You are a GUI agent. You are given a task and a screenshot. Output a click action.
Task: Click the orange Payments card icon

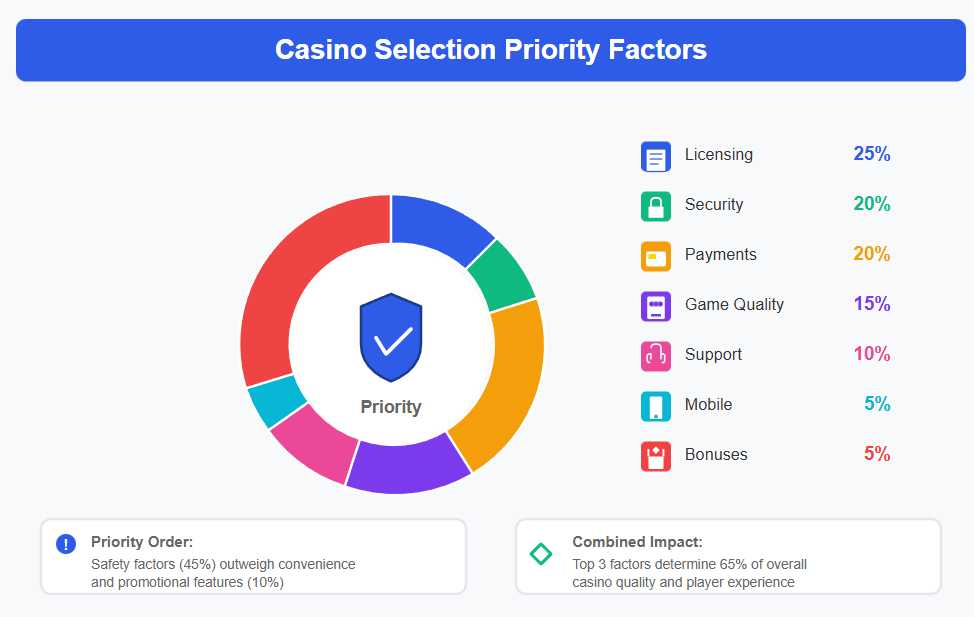pyautogui.click(x=656, y=256)
